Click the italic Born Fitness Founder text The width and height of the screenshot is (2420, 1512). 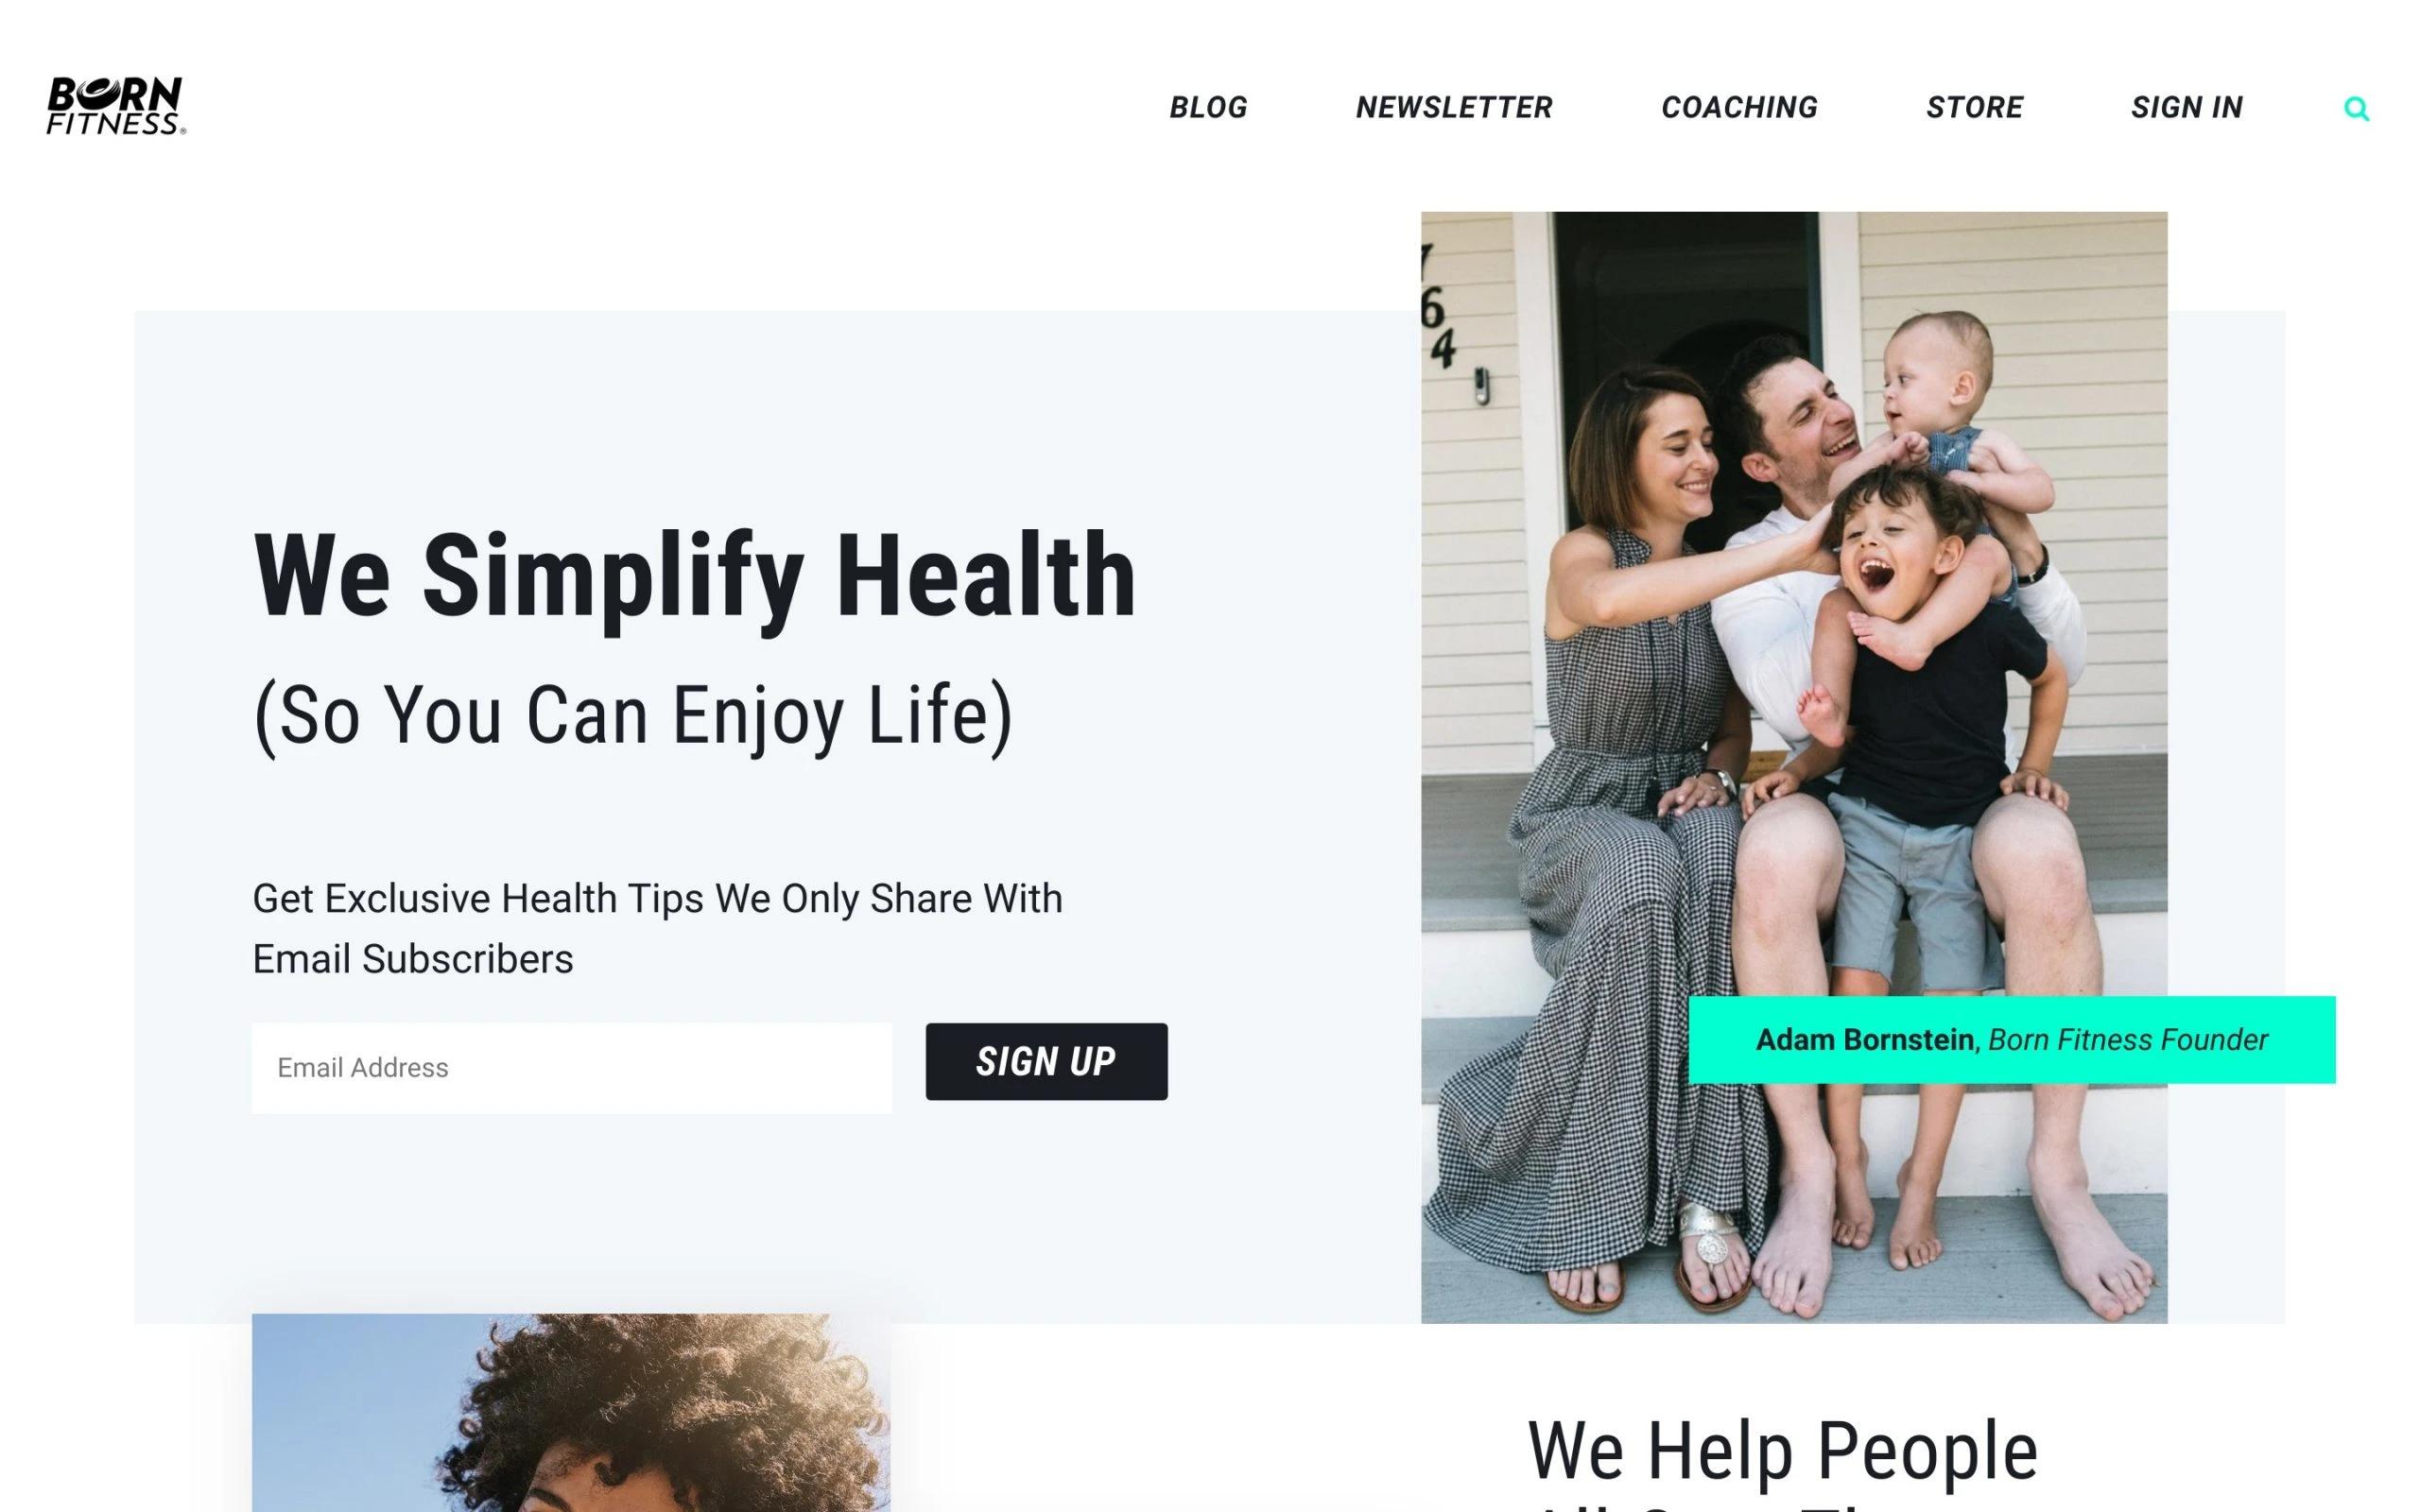point(2128,1040)
